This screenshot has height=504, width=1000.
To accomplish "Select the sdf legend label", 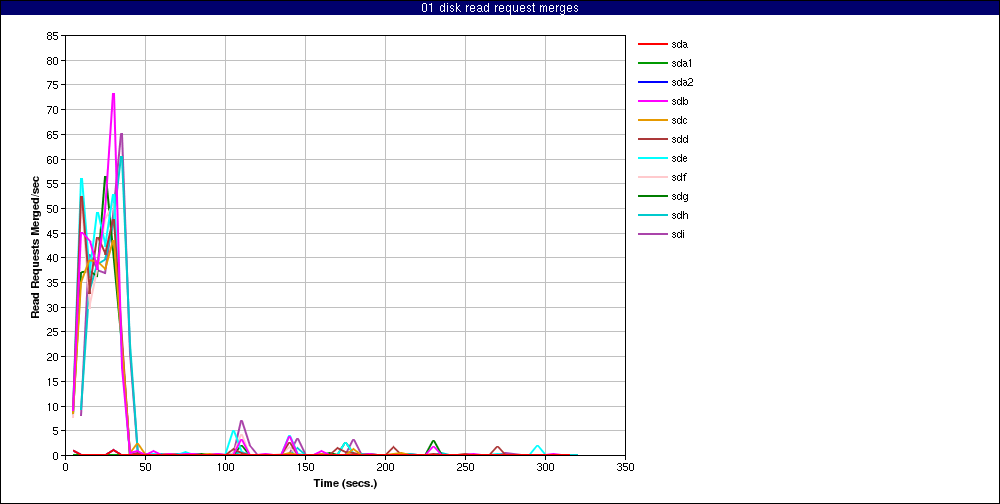I will point(679,177).
